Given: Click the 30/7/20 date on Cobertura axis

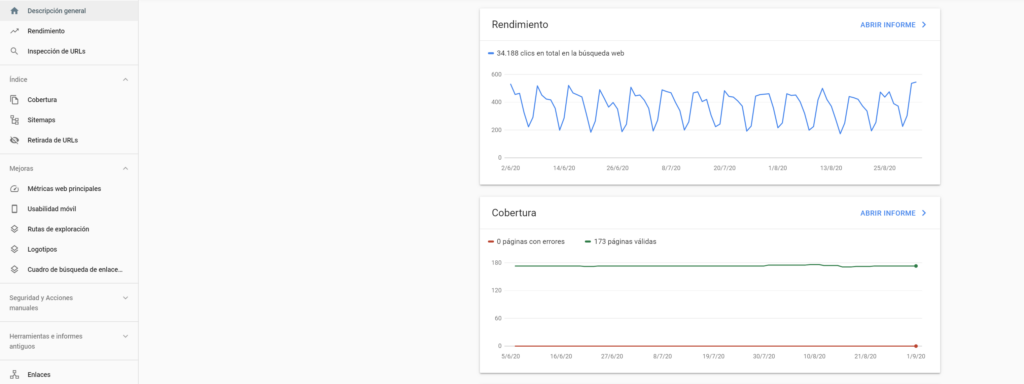Looking at the screenshot, I should point(763,357).
